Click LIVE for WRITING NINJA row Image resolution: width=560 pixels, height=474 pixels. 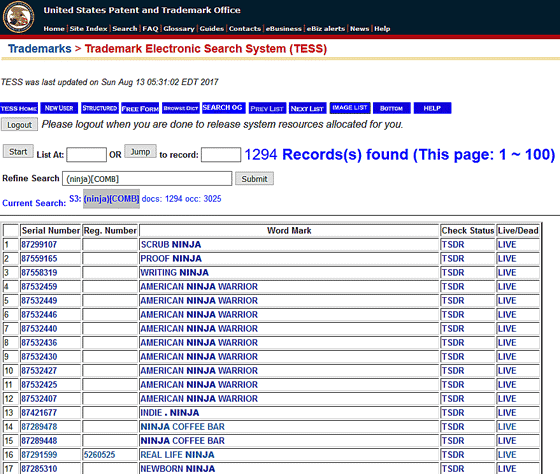(507, 273)
